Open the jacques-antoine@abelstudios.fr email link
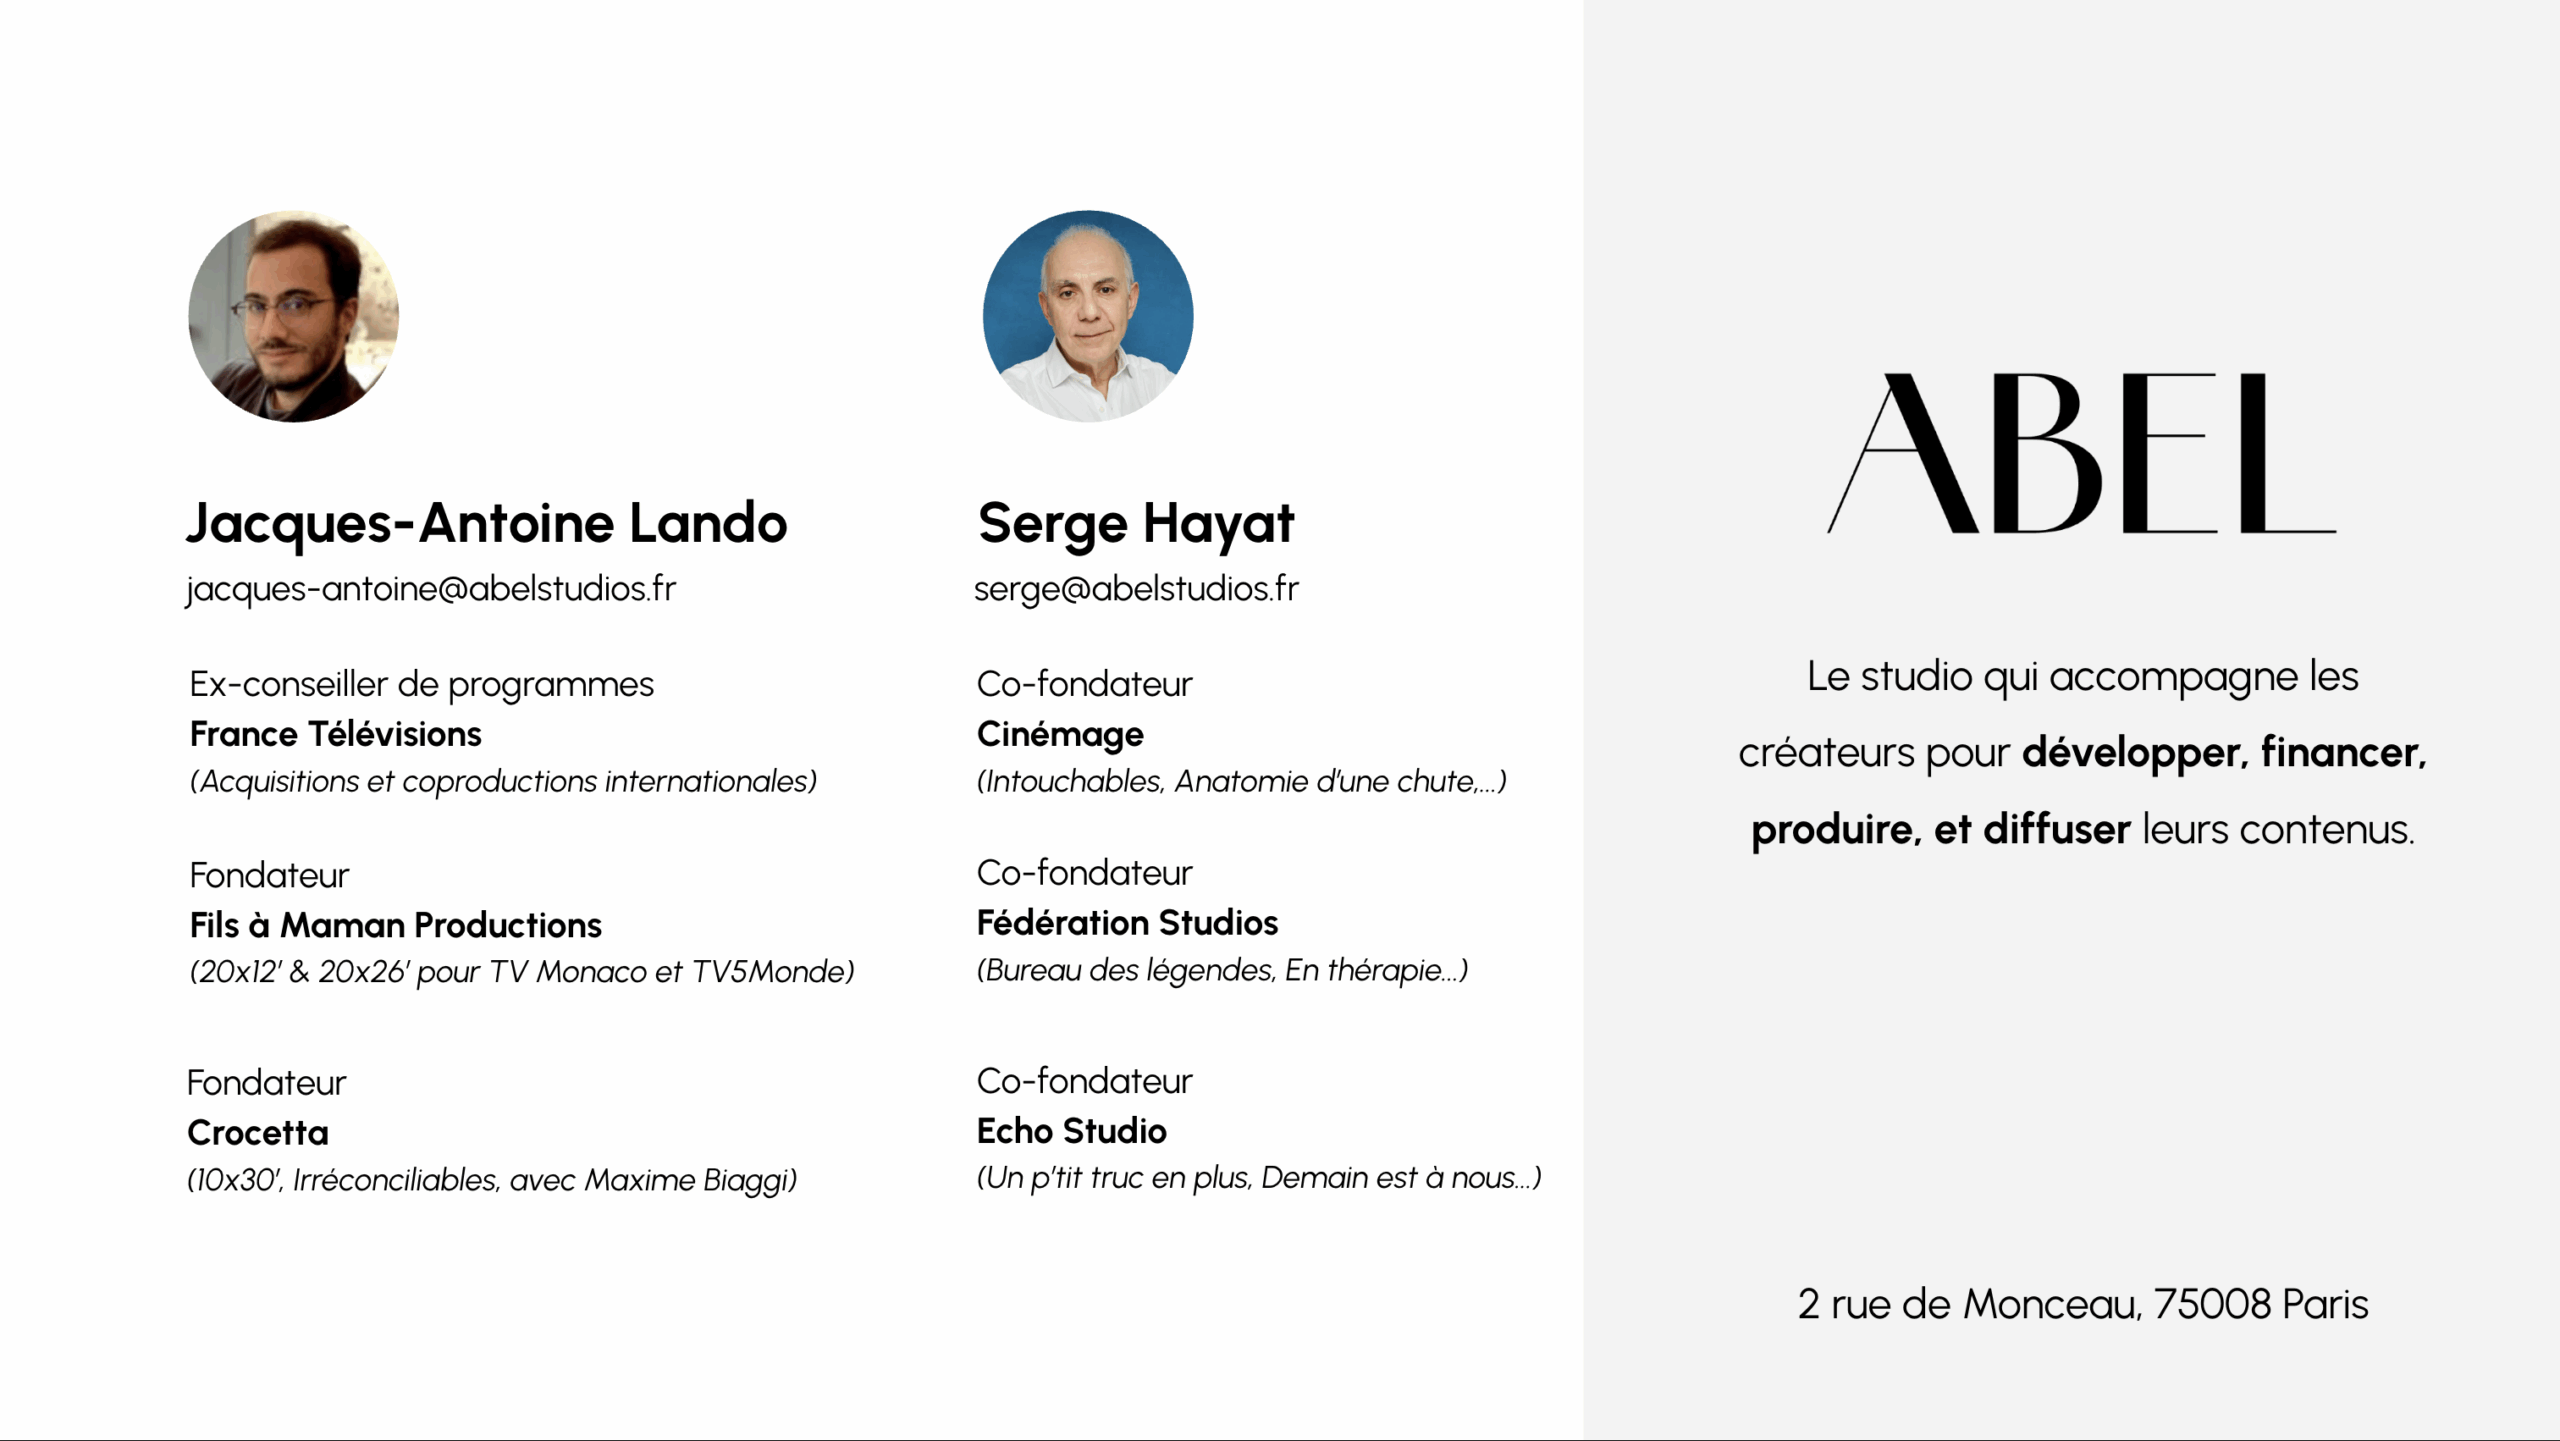This screenshot has height=1441, width=2560. coord(431,588)
